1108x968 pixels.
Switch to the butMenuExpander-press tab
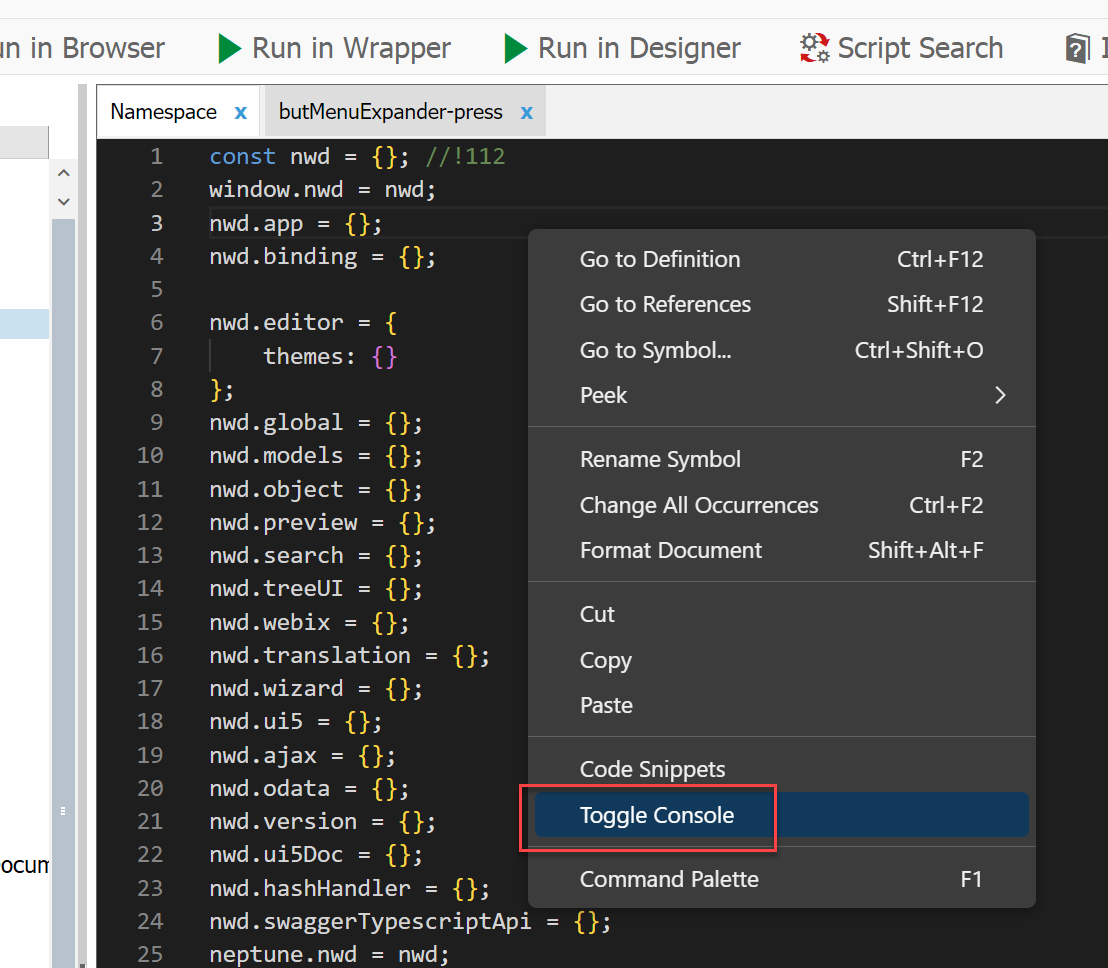391,112
